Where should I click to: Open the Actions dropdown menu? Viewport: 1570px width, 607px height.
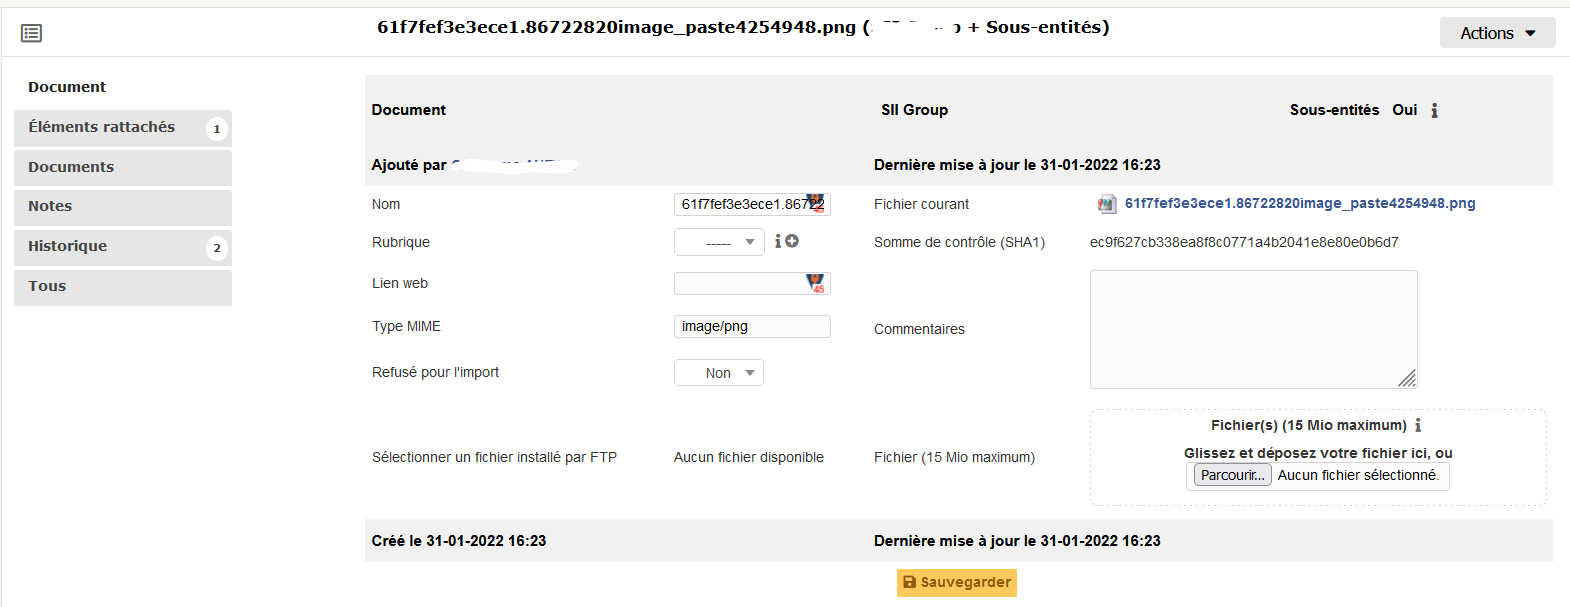[1495, 32]
